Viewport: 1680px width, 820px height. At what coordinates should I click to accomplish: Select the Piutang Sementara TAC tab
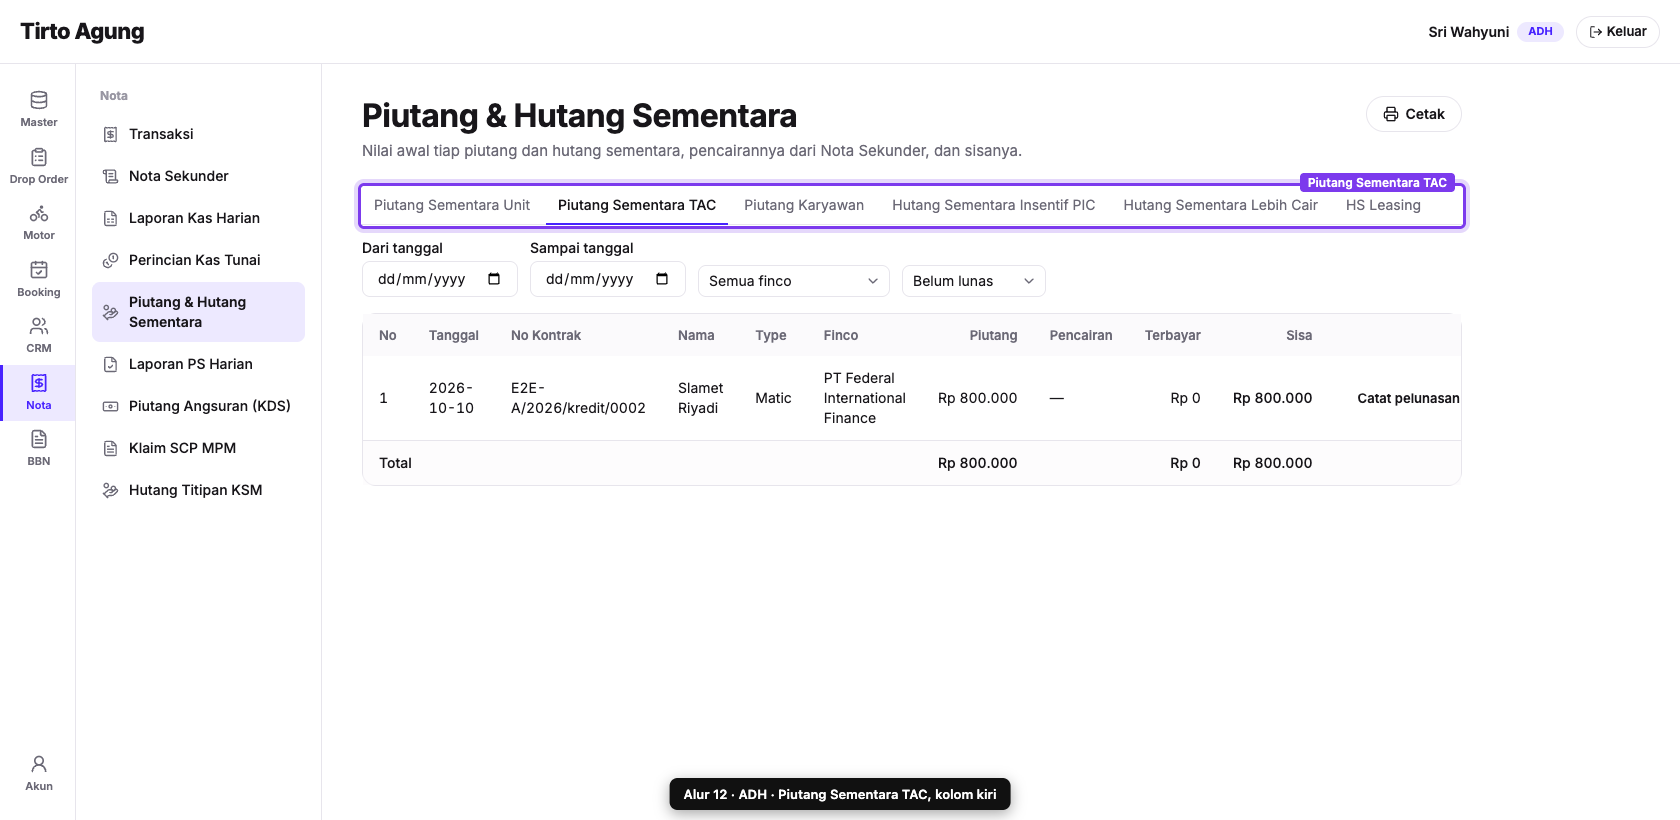637,205
